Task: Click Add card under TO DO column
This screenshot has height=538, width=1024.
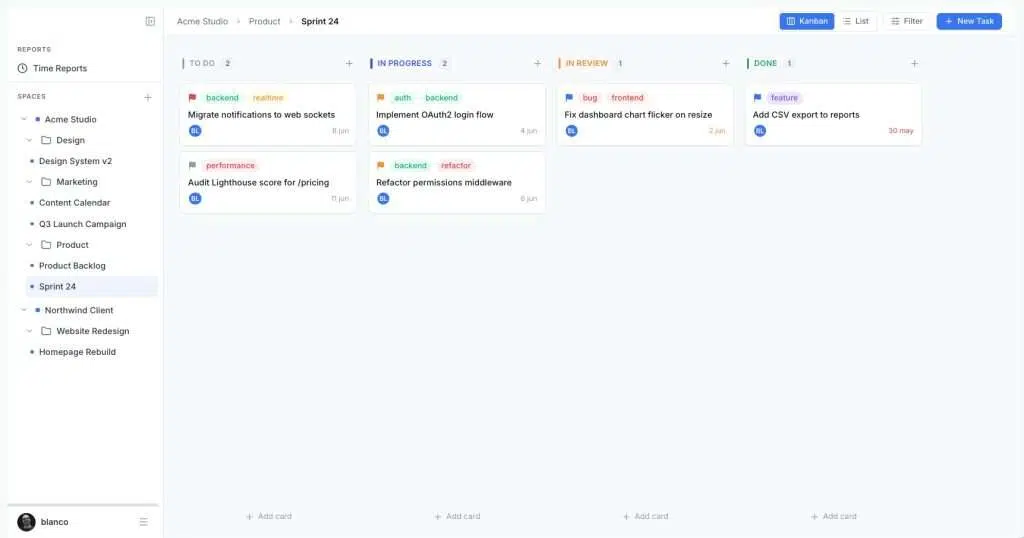Action: click(268, 516)
